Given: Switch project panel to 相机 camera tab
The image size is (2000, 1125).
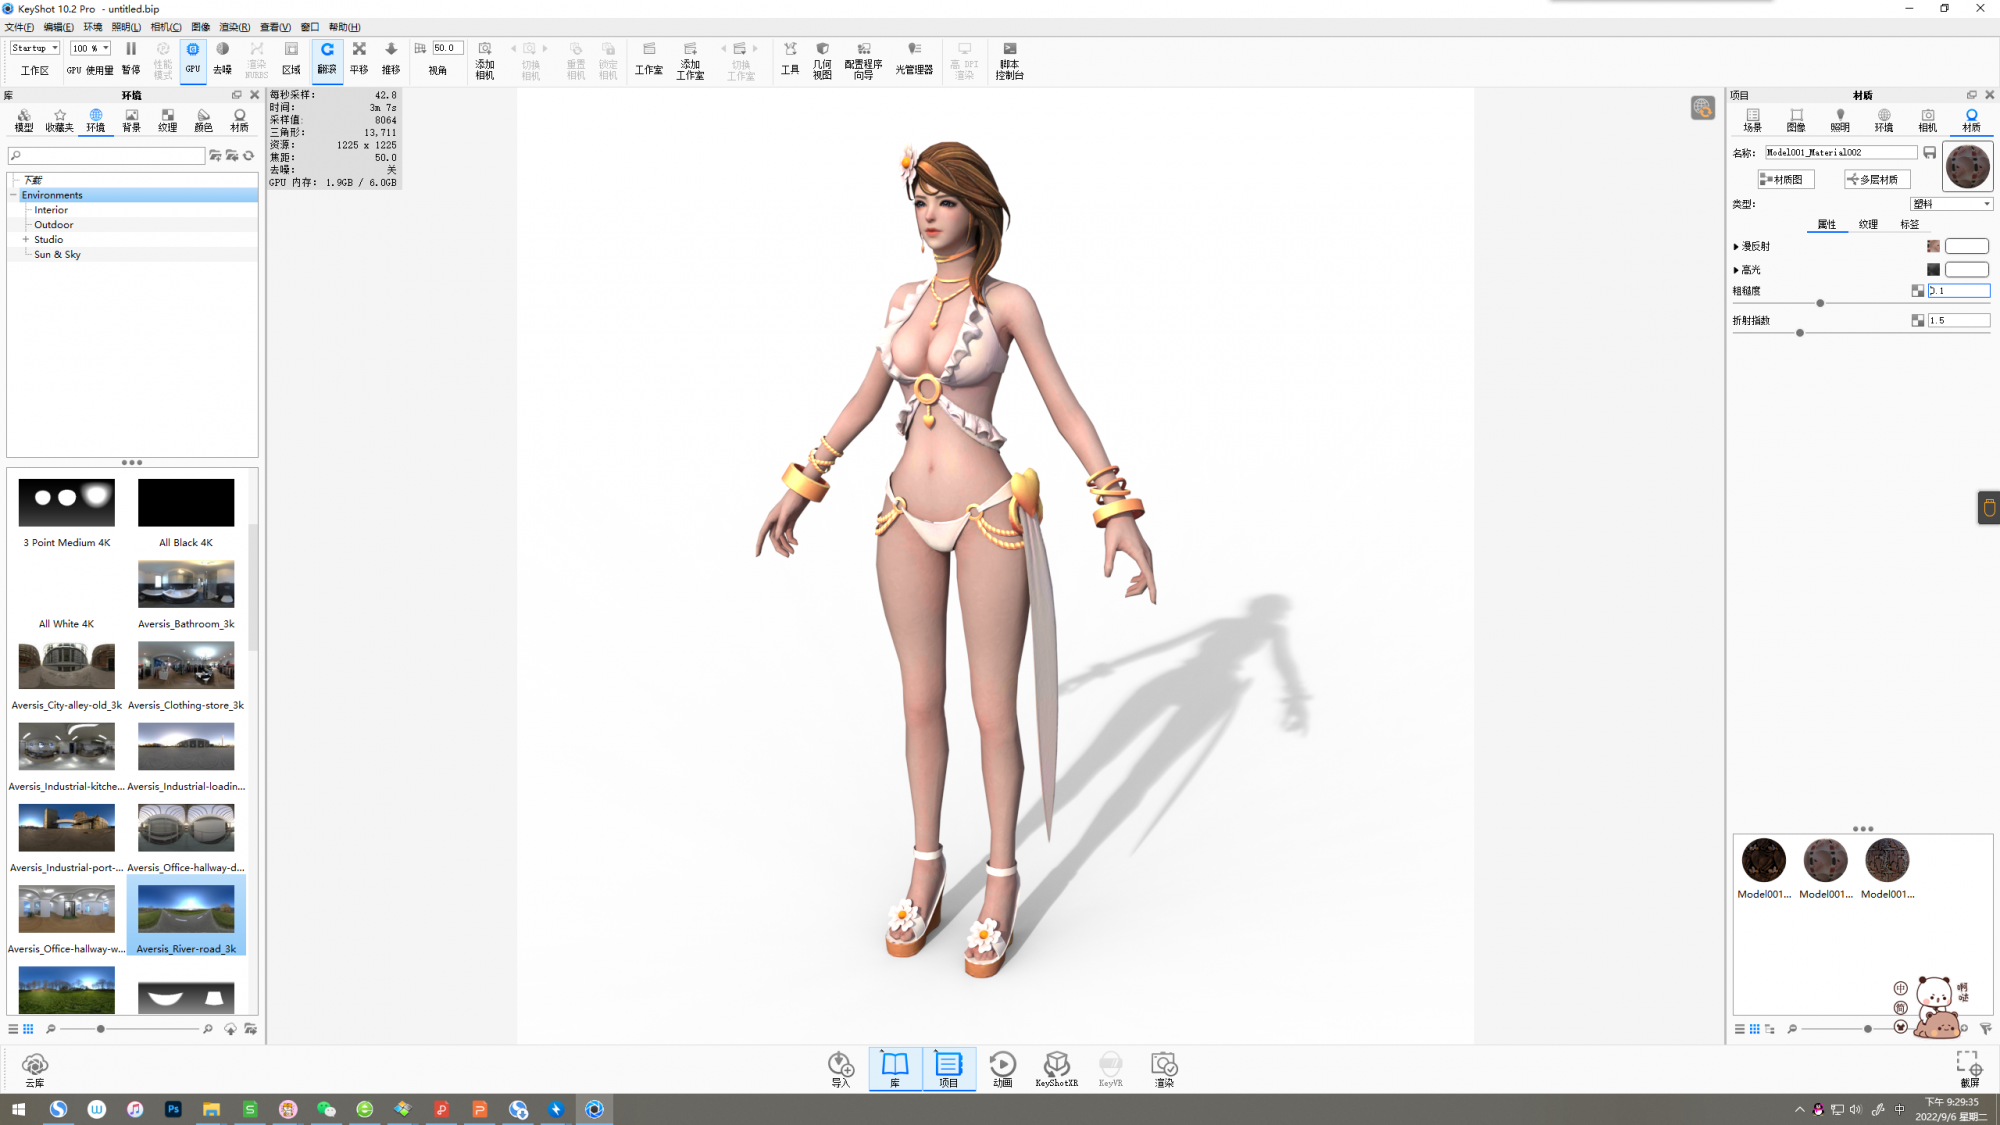Looking at the screenshot, I should tap(1927, 120).
